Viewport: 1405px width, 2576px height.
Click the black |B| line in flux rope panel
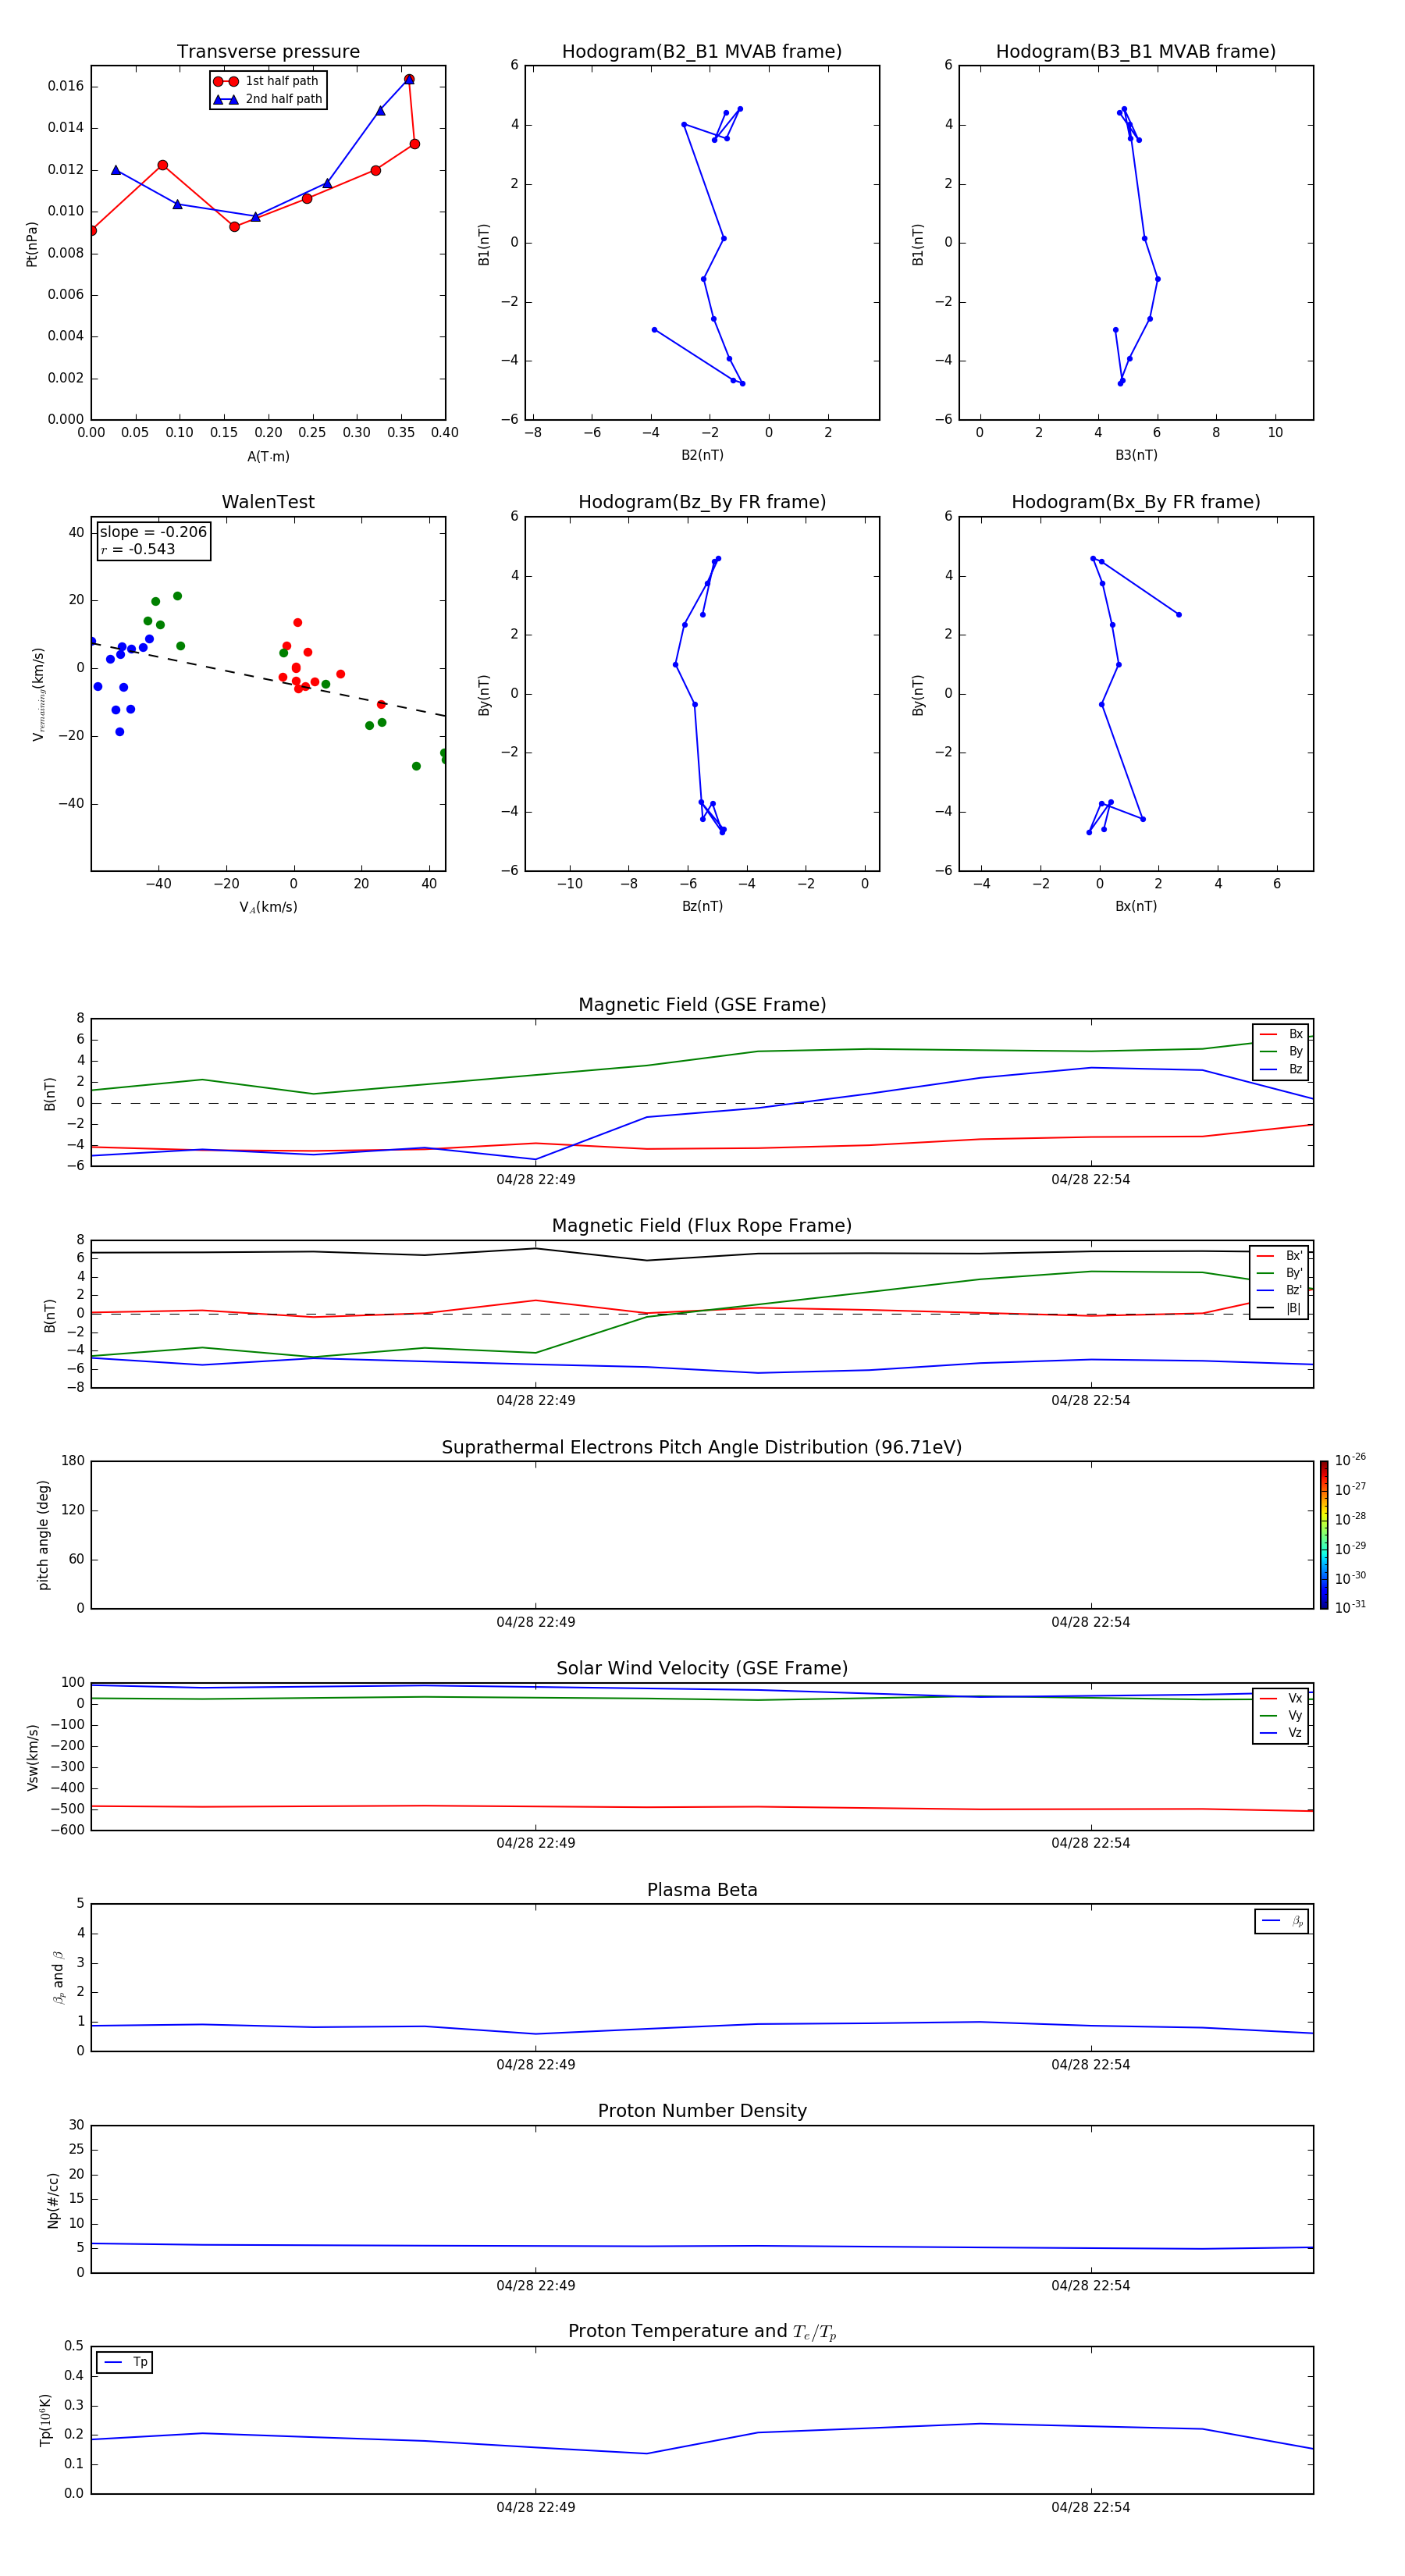[x=702, y=1254]
